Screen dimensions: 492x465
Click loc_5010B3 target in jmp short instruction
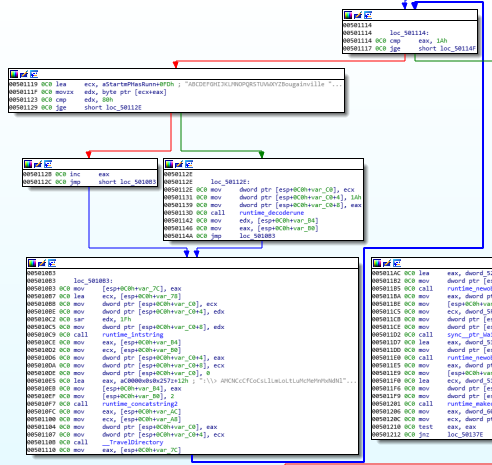[138, 182]
